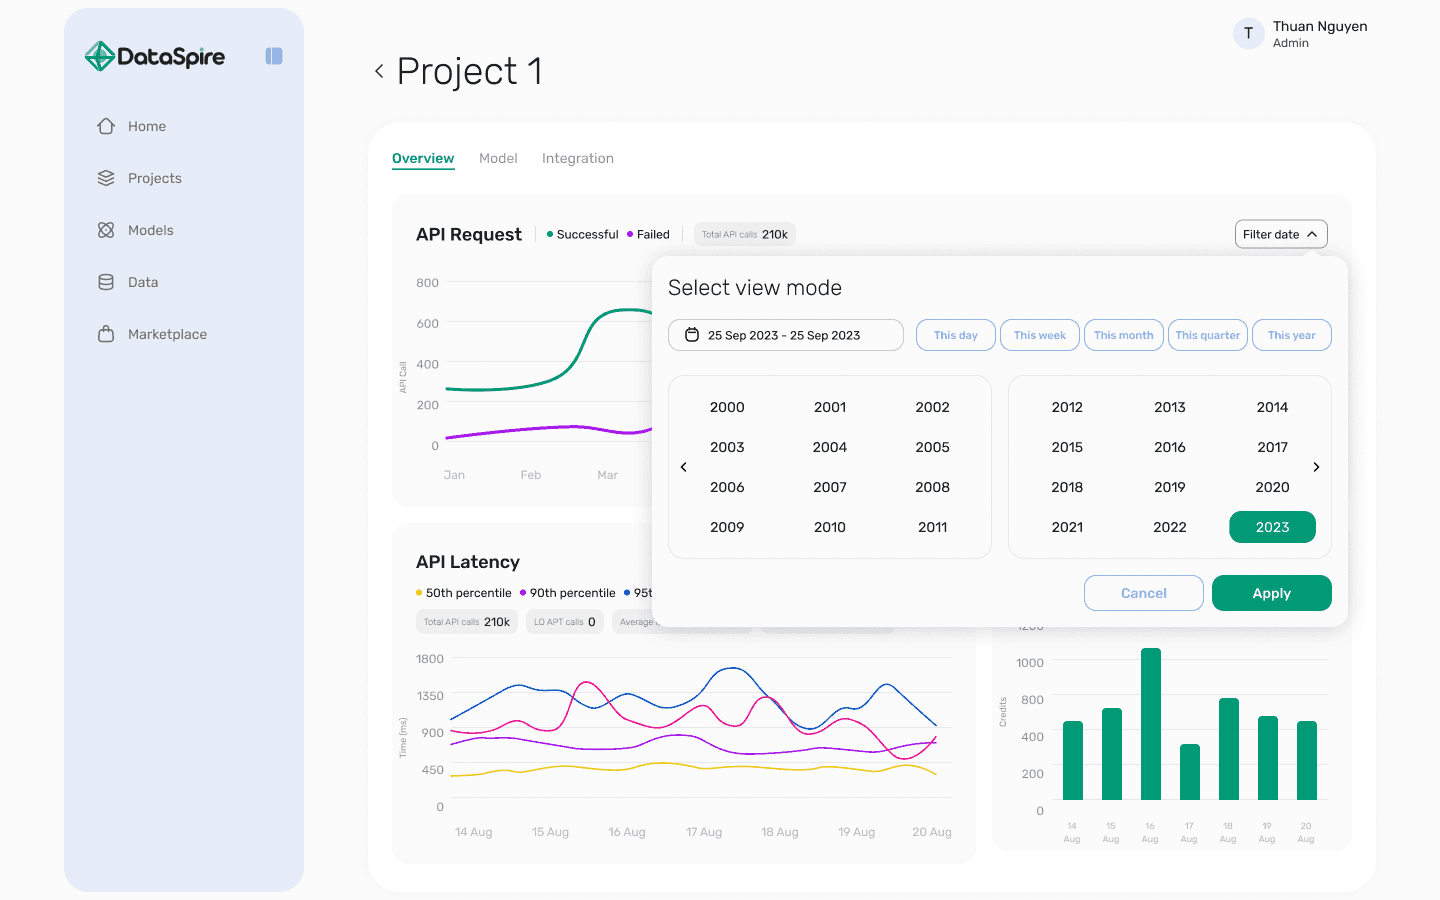Toggle the 90th percentile legend

pyautogui.click(x=568, y=593)
